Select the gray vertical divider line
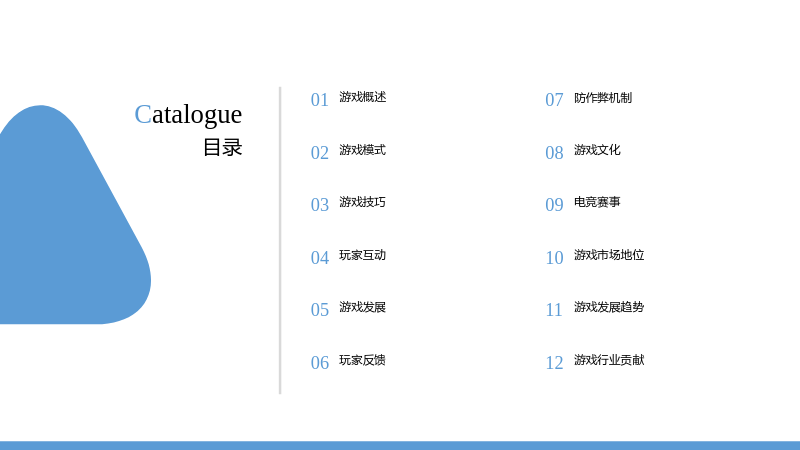 [x=280, y=240]
